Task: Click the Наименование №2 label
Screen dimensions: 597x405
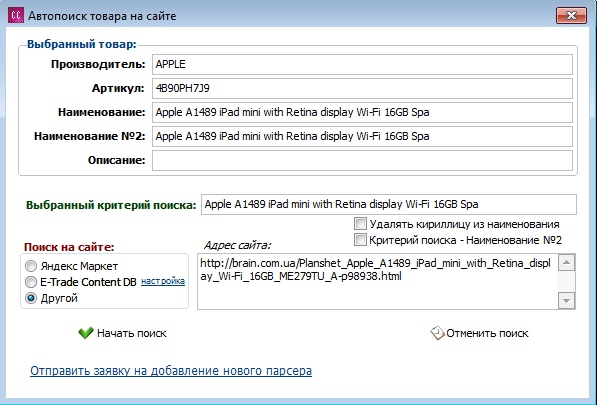Action: (89, 136)
